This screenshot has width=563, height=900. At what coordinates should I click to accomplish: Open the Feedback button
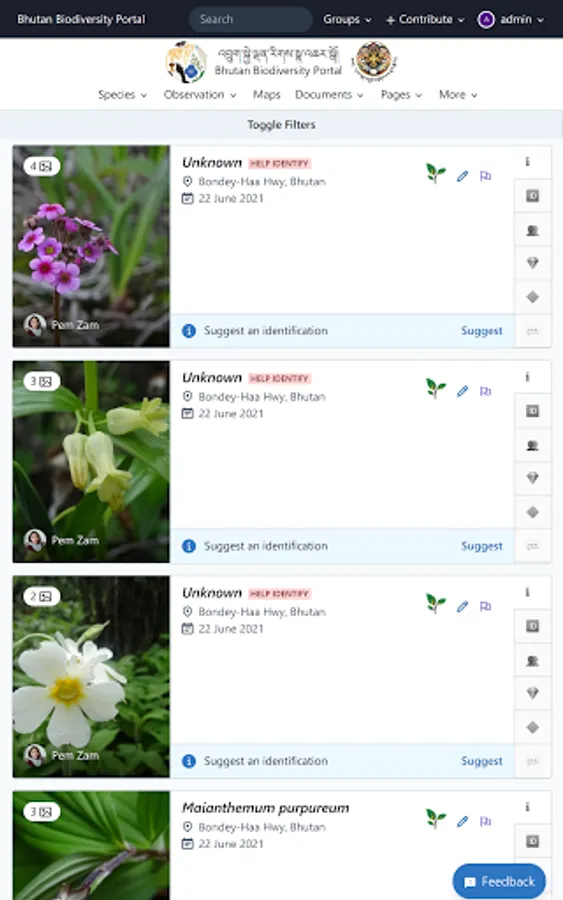[x=499, y=881]
